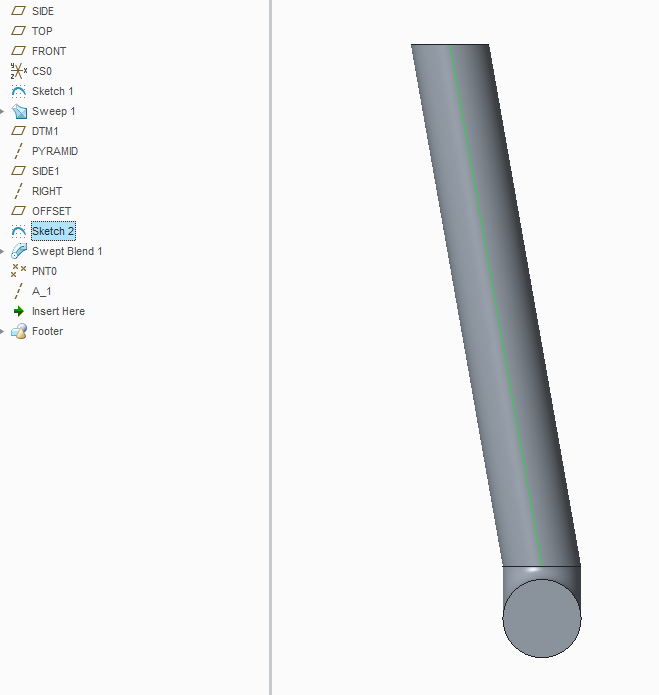Screen dimensions: 659x695
Task: Select RIGHT in the model tree
Action: pos(47,191)
